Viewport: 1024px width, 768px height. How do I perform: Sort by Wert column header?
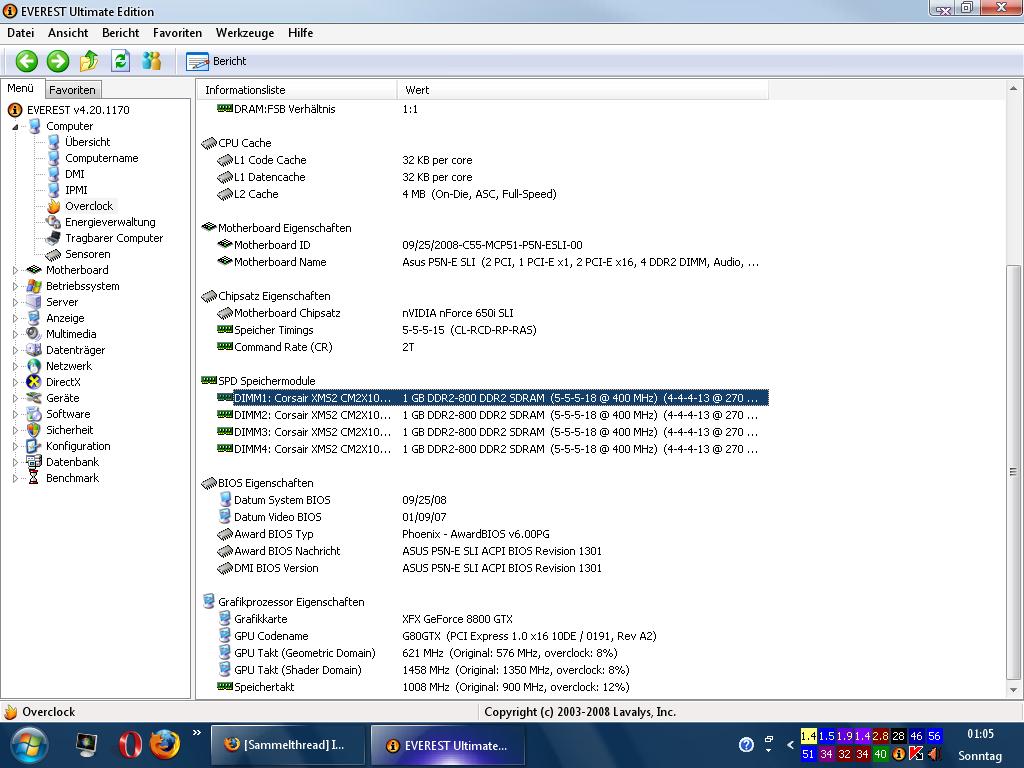tap(583, 90)
